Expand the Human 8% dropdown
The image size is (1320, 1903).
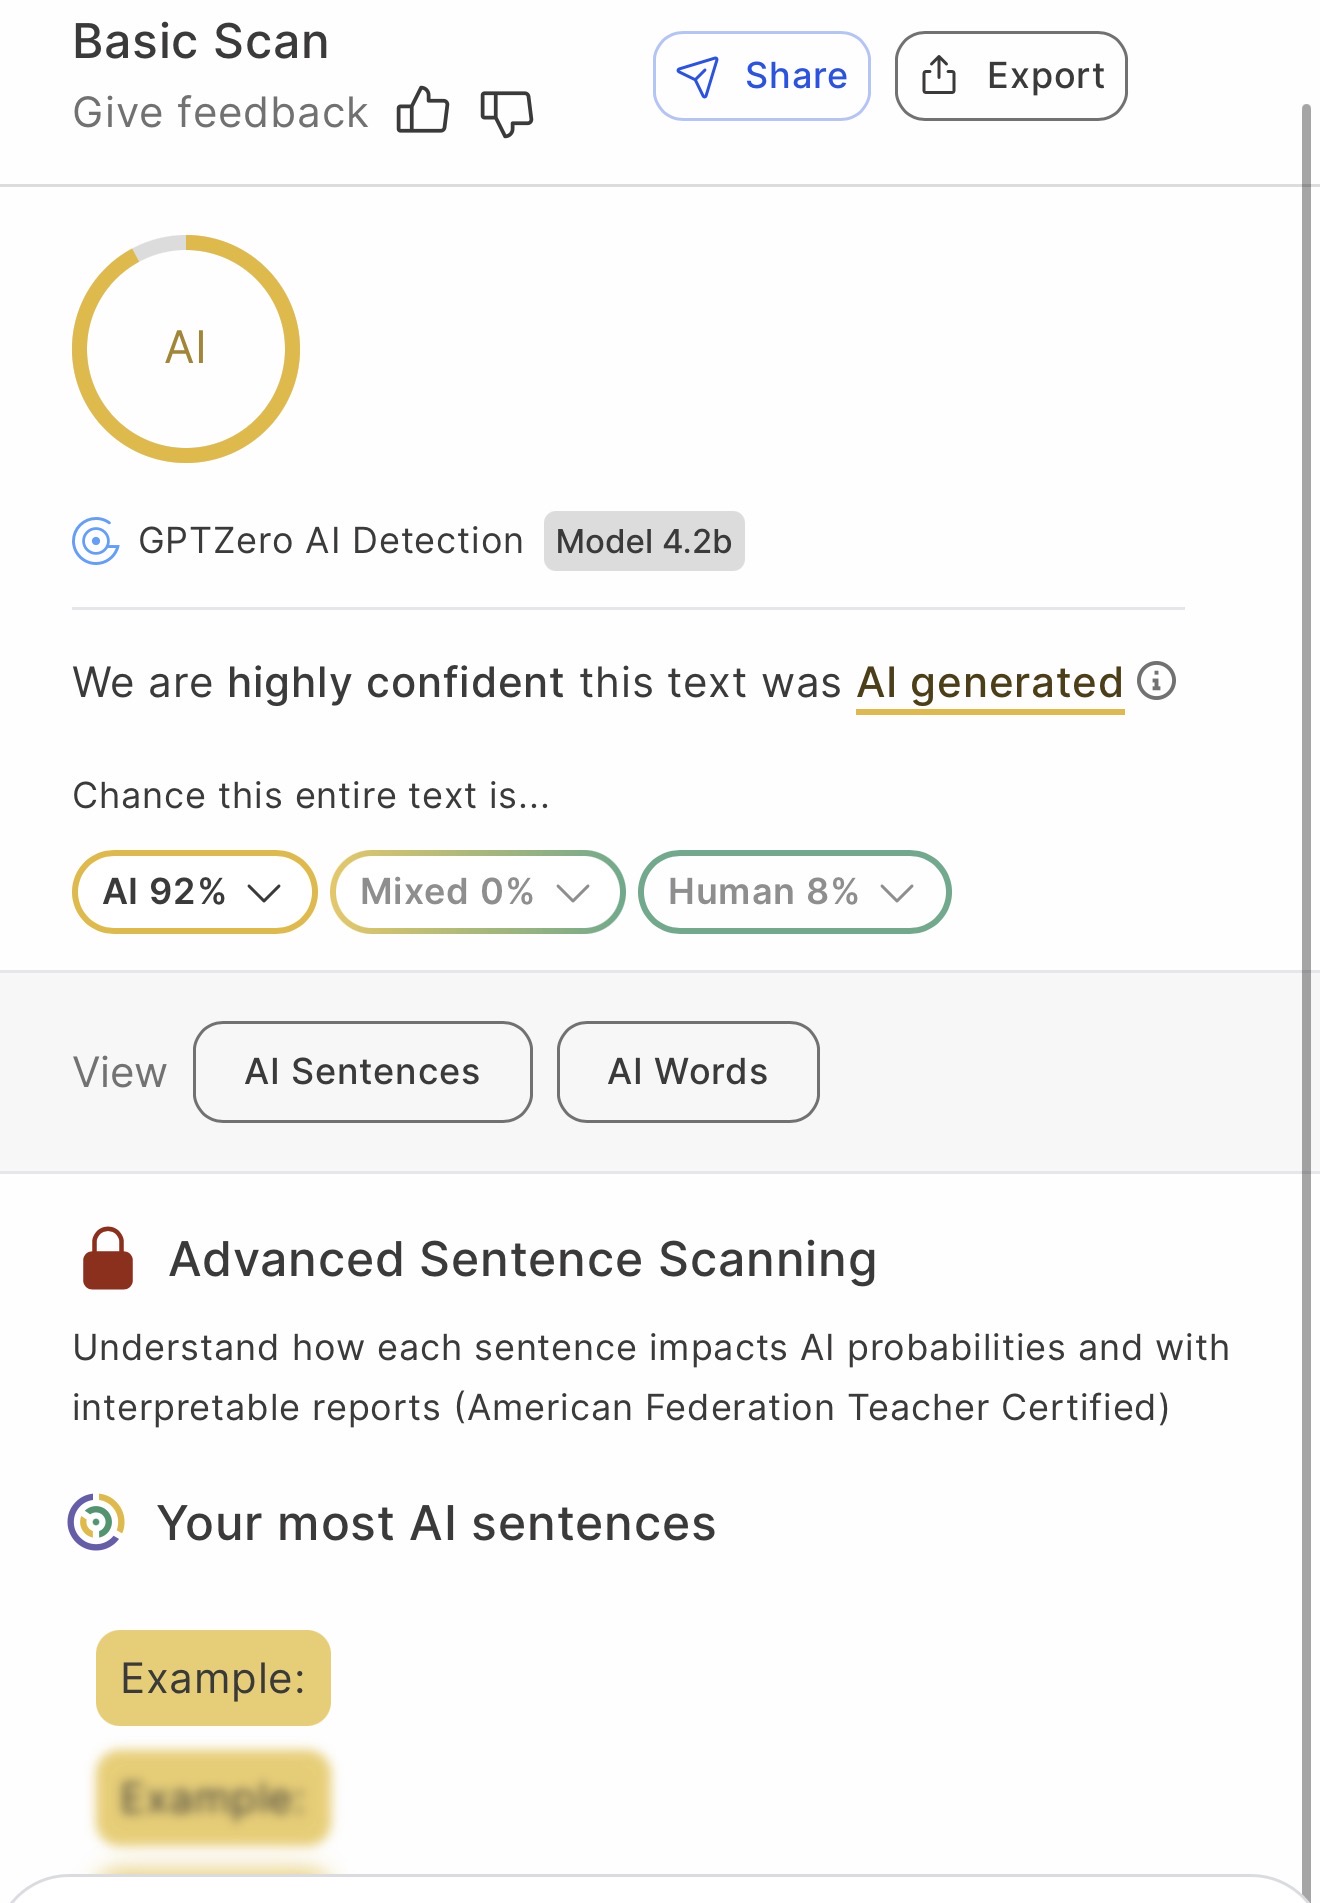pyautogui.click(x=794, y=892)
